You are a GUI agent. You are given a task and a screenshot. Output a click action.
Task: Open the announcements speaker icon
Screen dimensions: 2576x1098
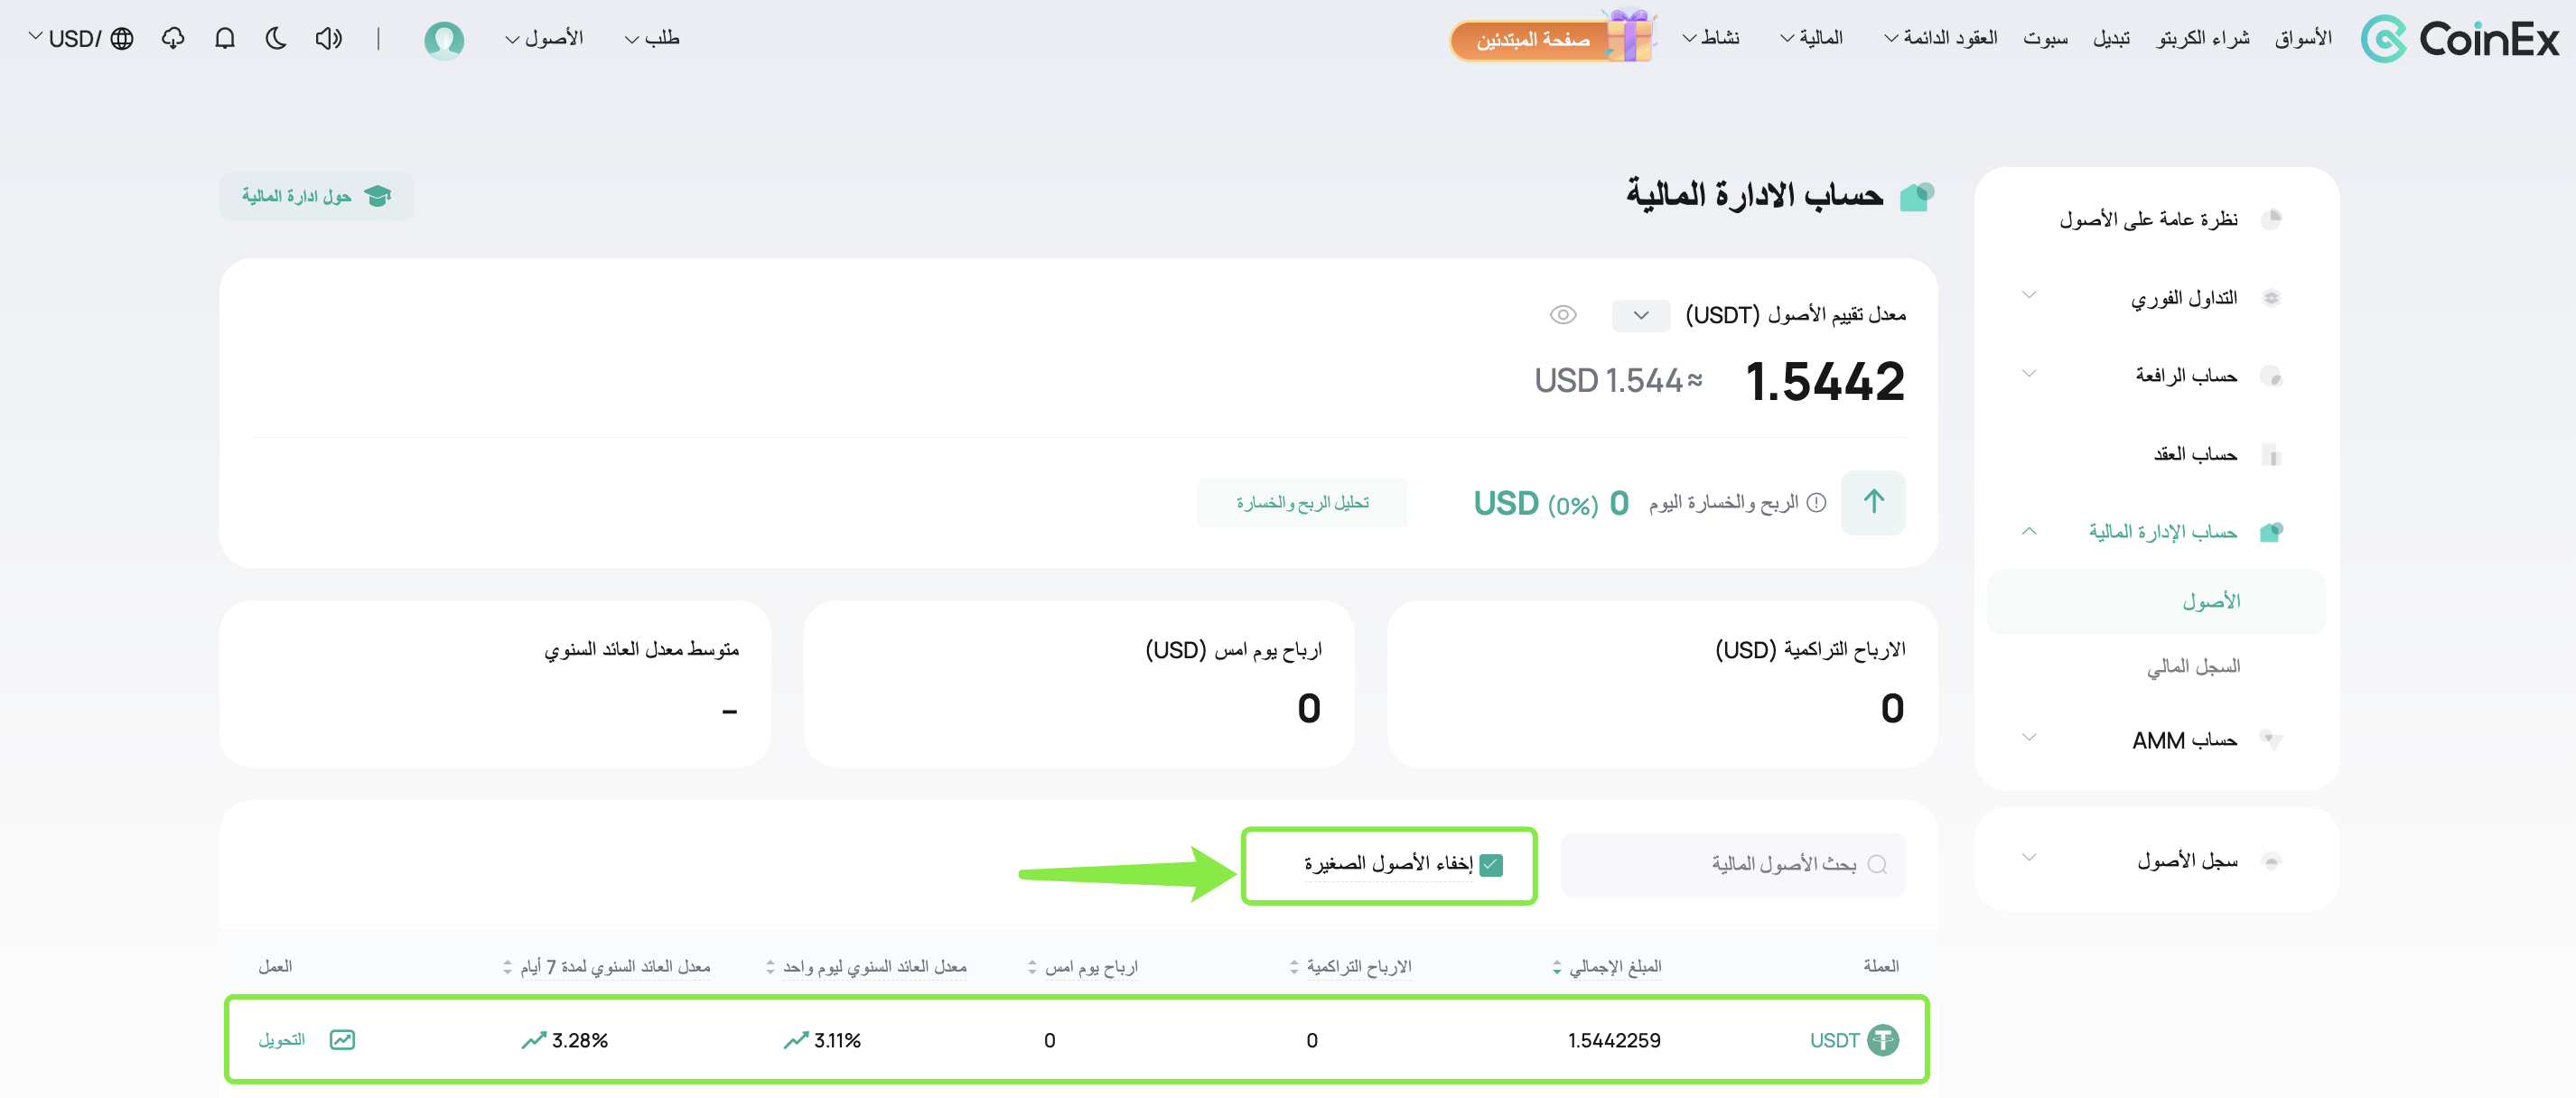click(x=328, y=38)
